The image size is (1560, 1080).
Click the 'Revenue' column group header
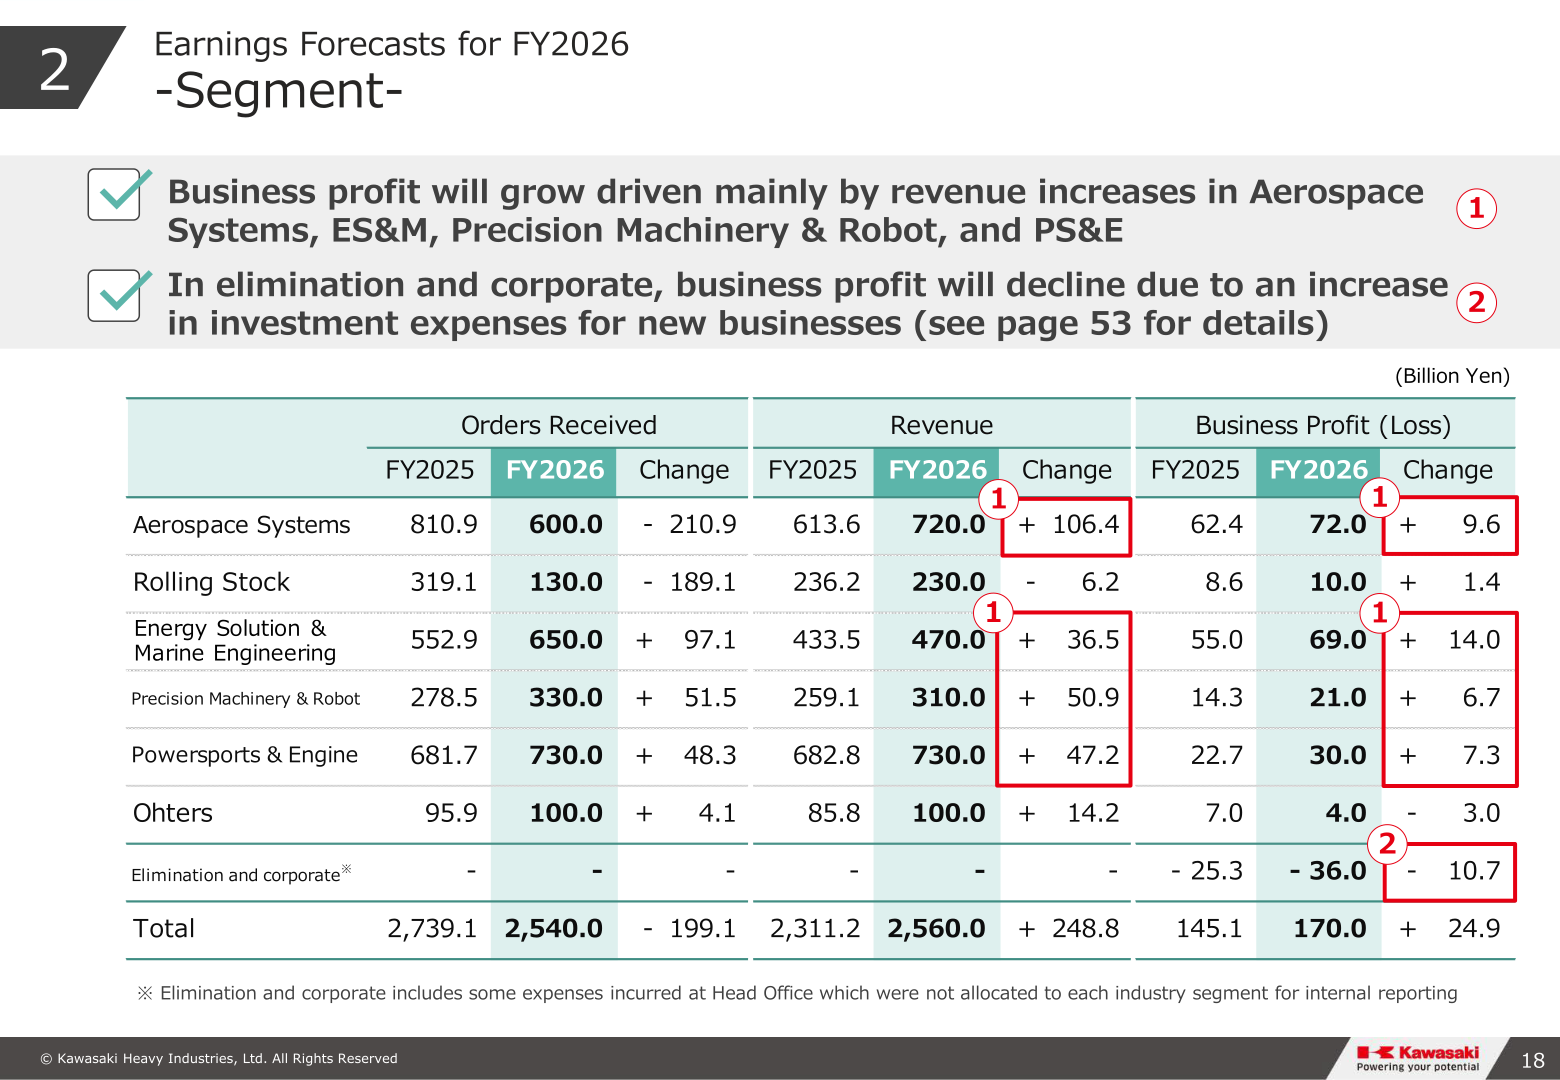click(x=941, y=425)
